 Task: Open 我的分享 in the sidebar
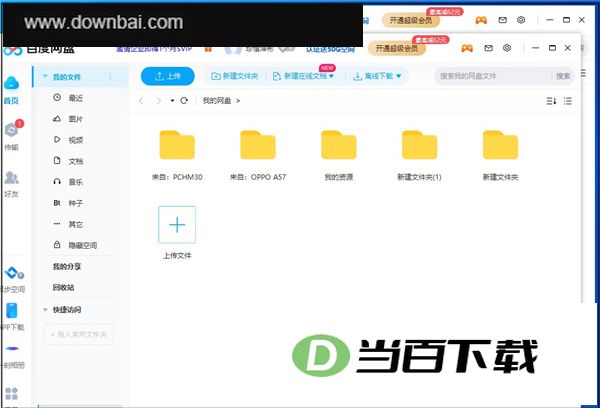[67, 267]
